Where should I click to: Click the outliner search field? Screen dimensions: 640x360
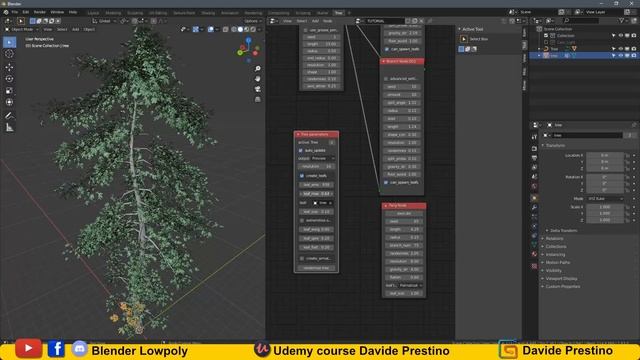coord(581,20)
